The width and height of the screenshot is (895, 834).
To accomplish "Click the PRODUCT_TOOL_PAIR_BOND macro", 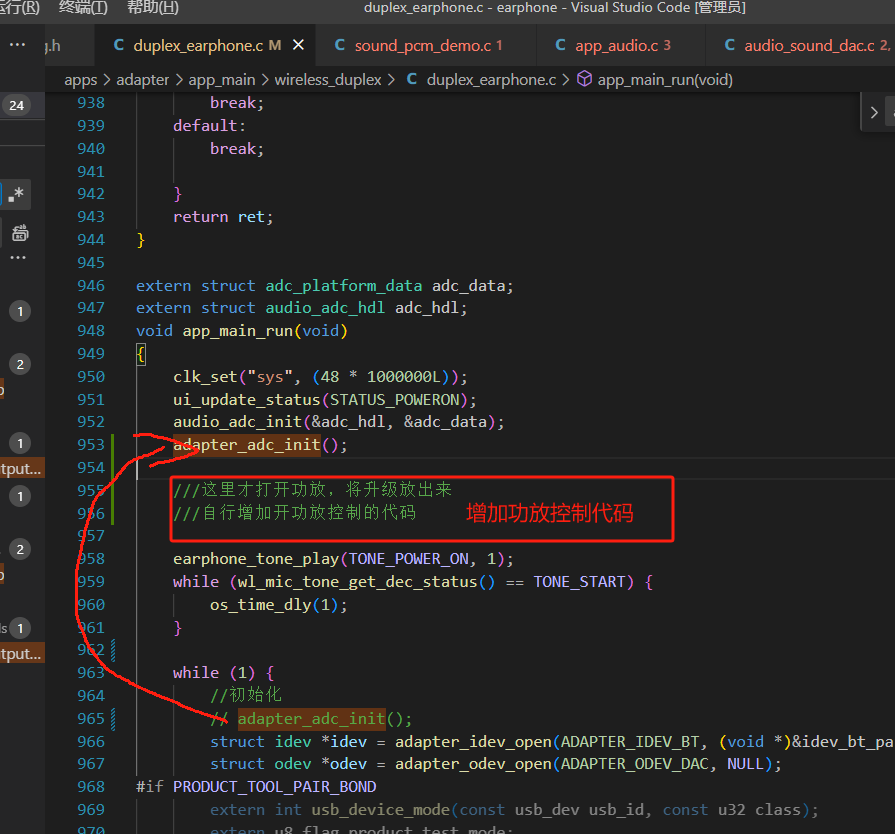I will (275, 787).
